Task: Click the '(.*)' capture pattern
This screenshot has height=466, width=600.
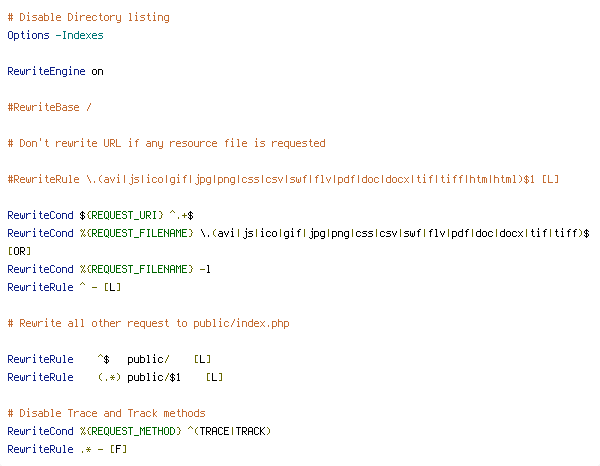Action: coord(109,377)
